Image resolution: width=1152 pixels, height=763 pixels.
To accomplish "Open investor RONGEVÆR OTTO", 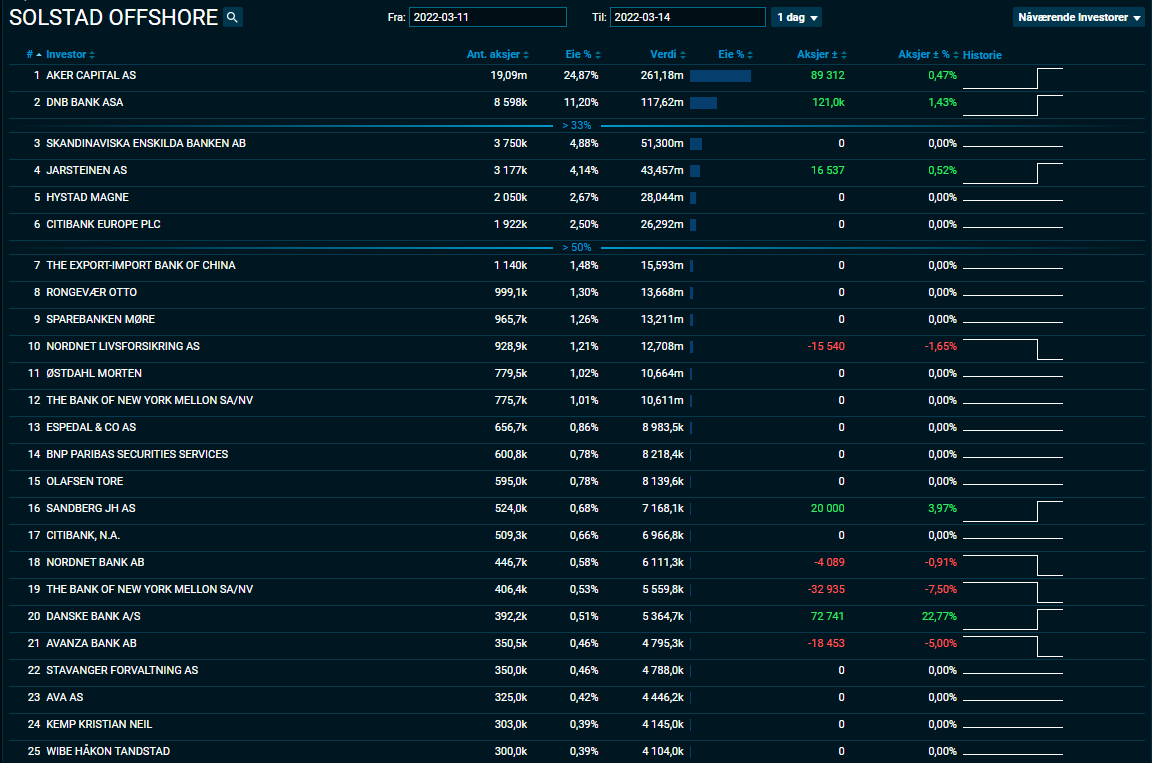I will click(x=91, y=292).
